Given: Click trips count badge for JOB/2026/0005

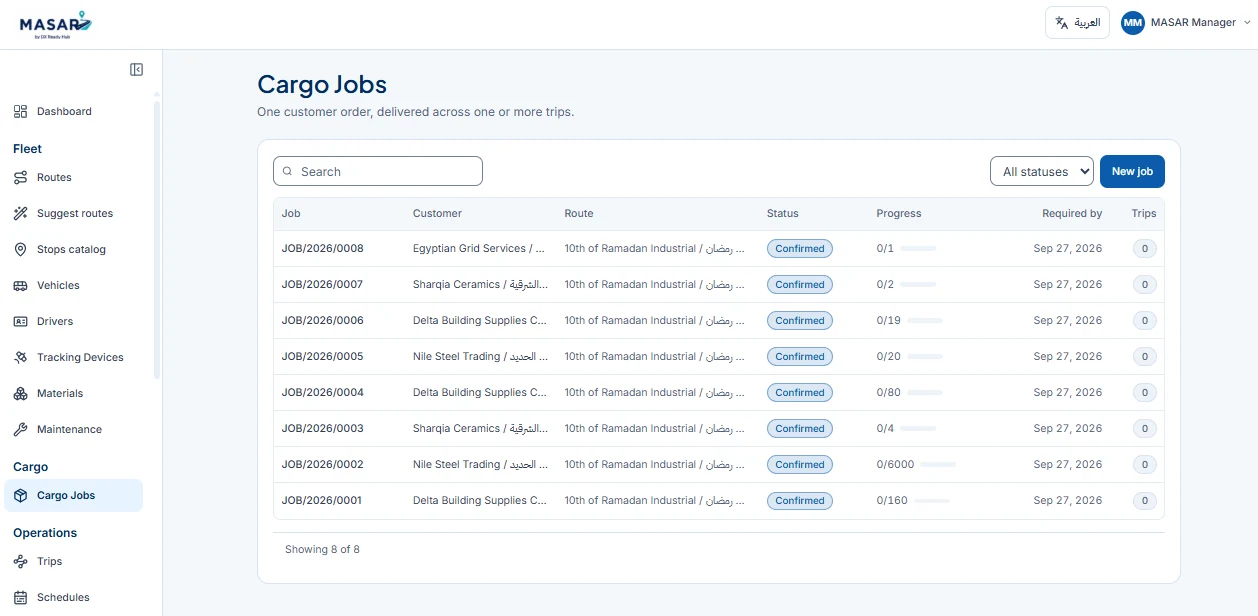Looking at the screenshot, I should pyautogui.click(x=1145, y=357).
